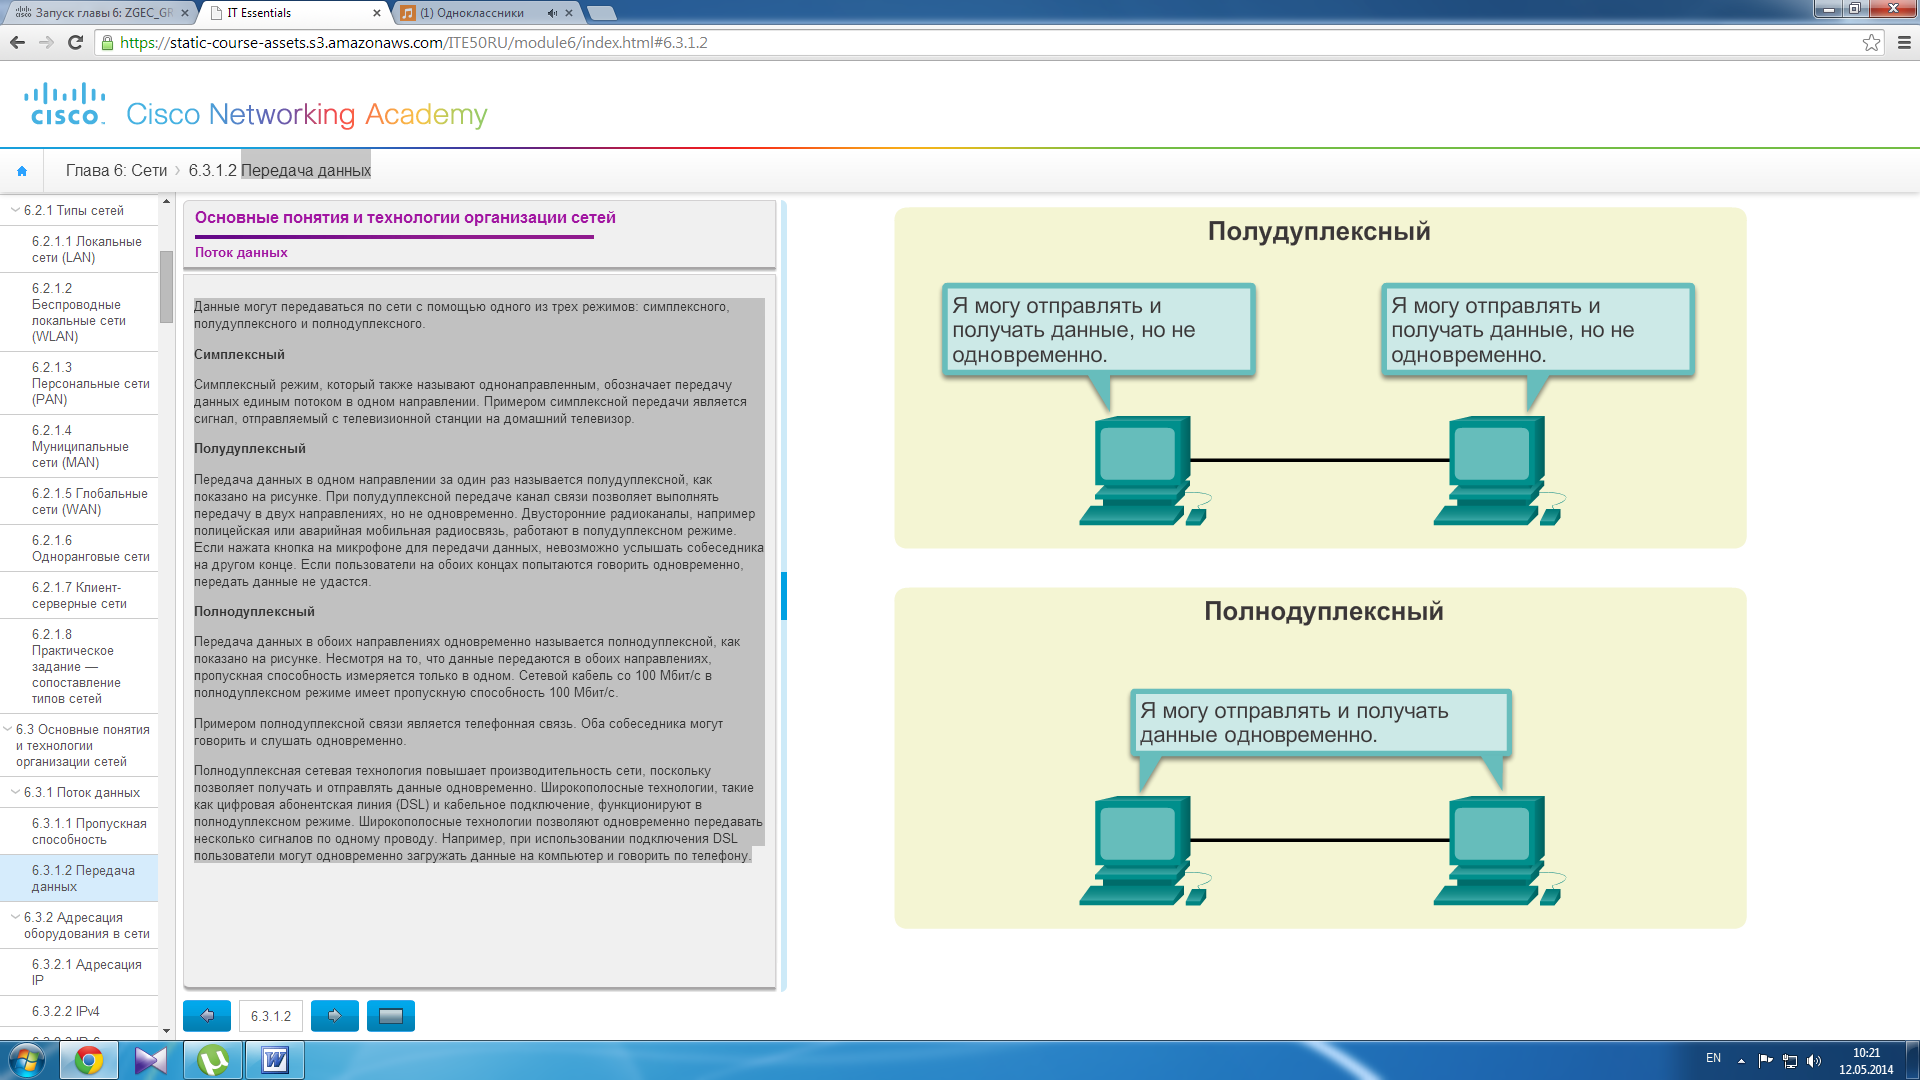Go to the previous page with the left arrow button
Screen dimensions: 1920x1080
click(x=207, y=1016)
